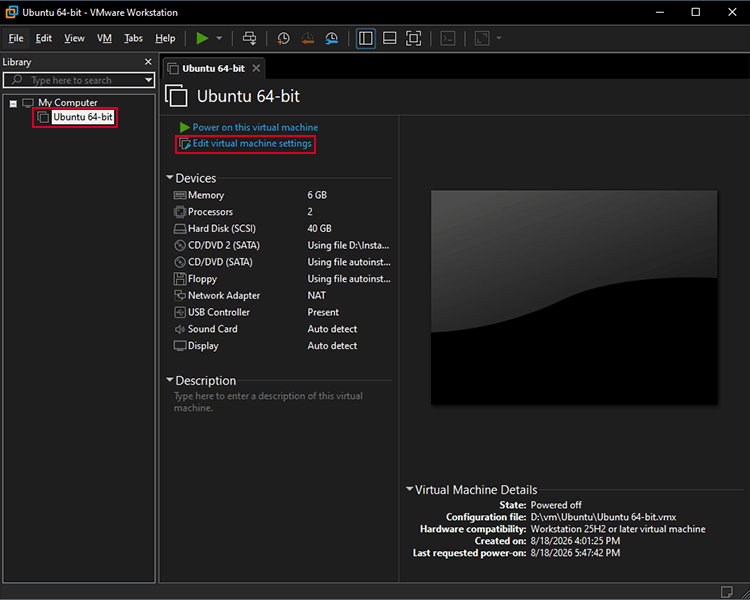Screen dimensions: 750x600
Task: Collapse the My Computer tree node
Action: [13, 103]
